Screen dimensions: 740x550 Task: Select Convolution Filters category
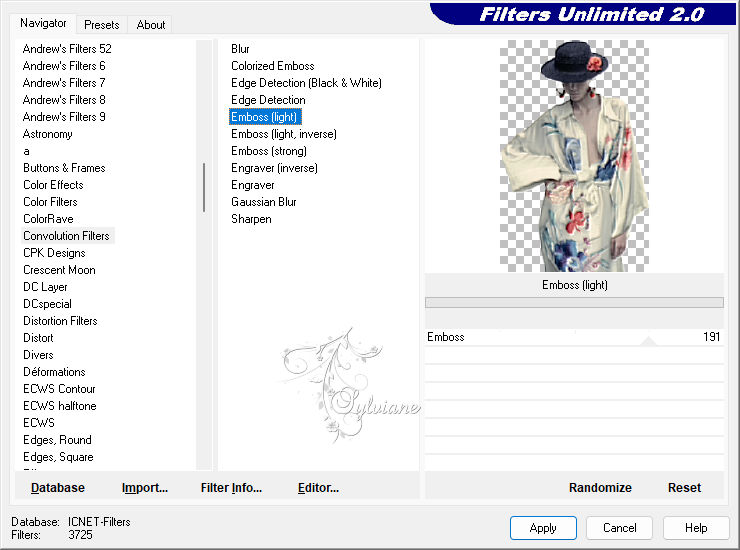pos(67,236)
